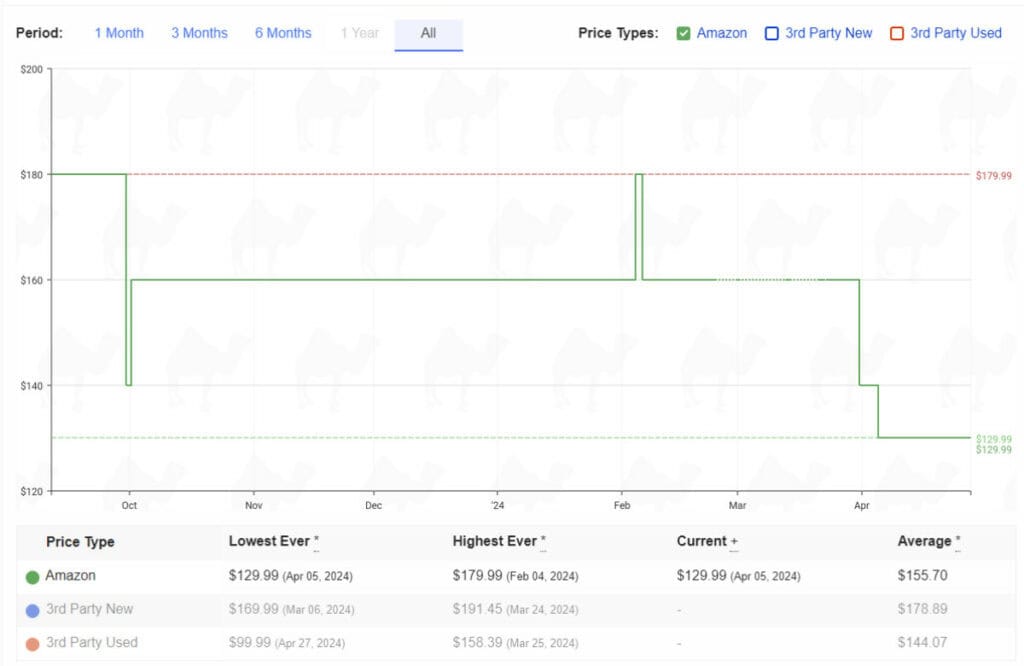
Task: Choose the 1 Year period option
Action: tap(359, 33)
